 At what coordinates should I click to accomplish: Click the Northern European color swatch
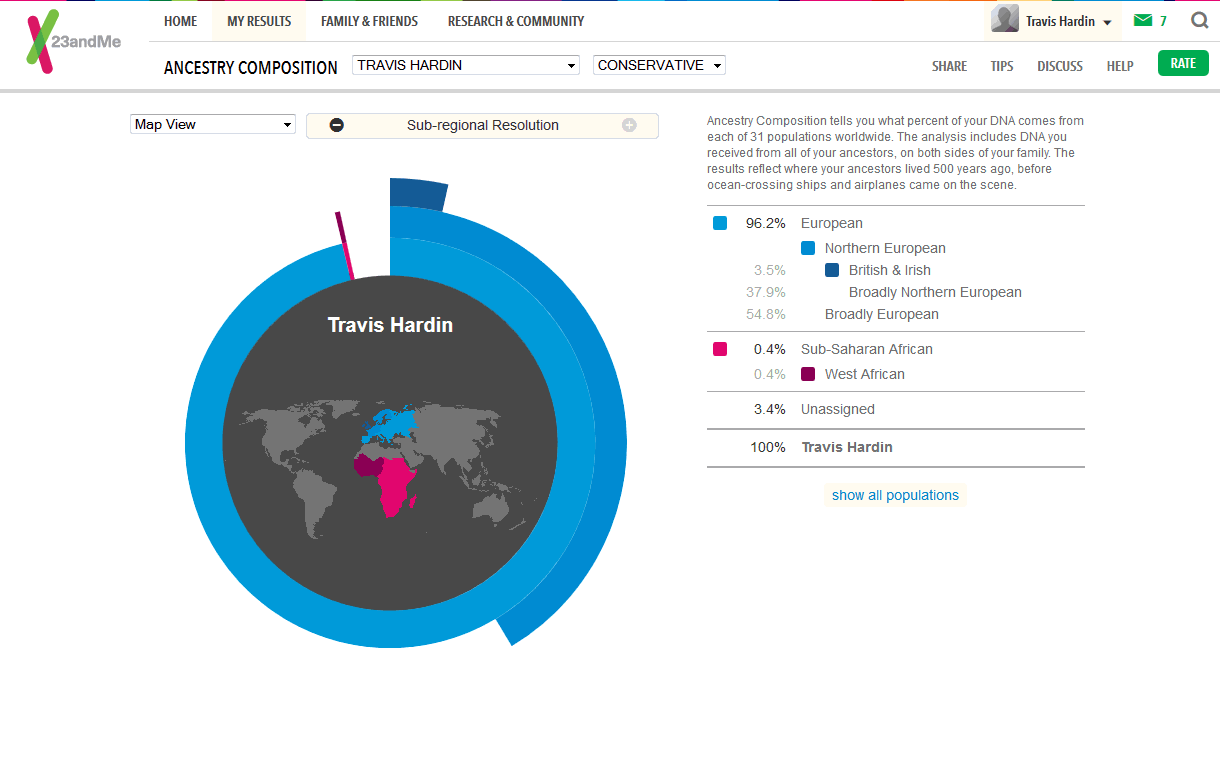click(x=808, y=248)
